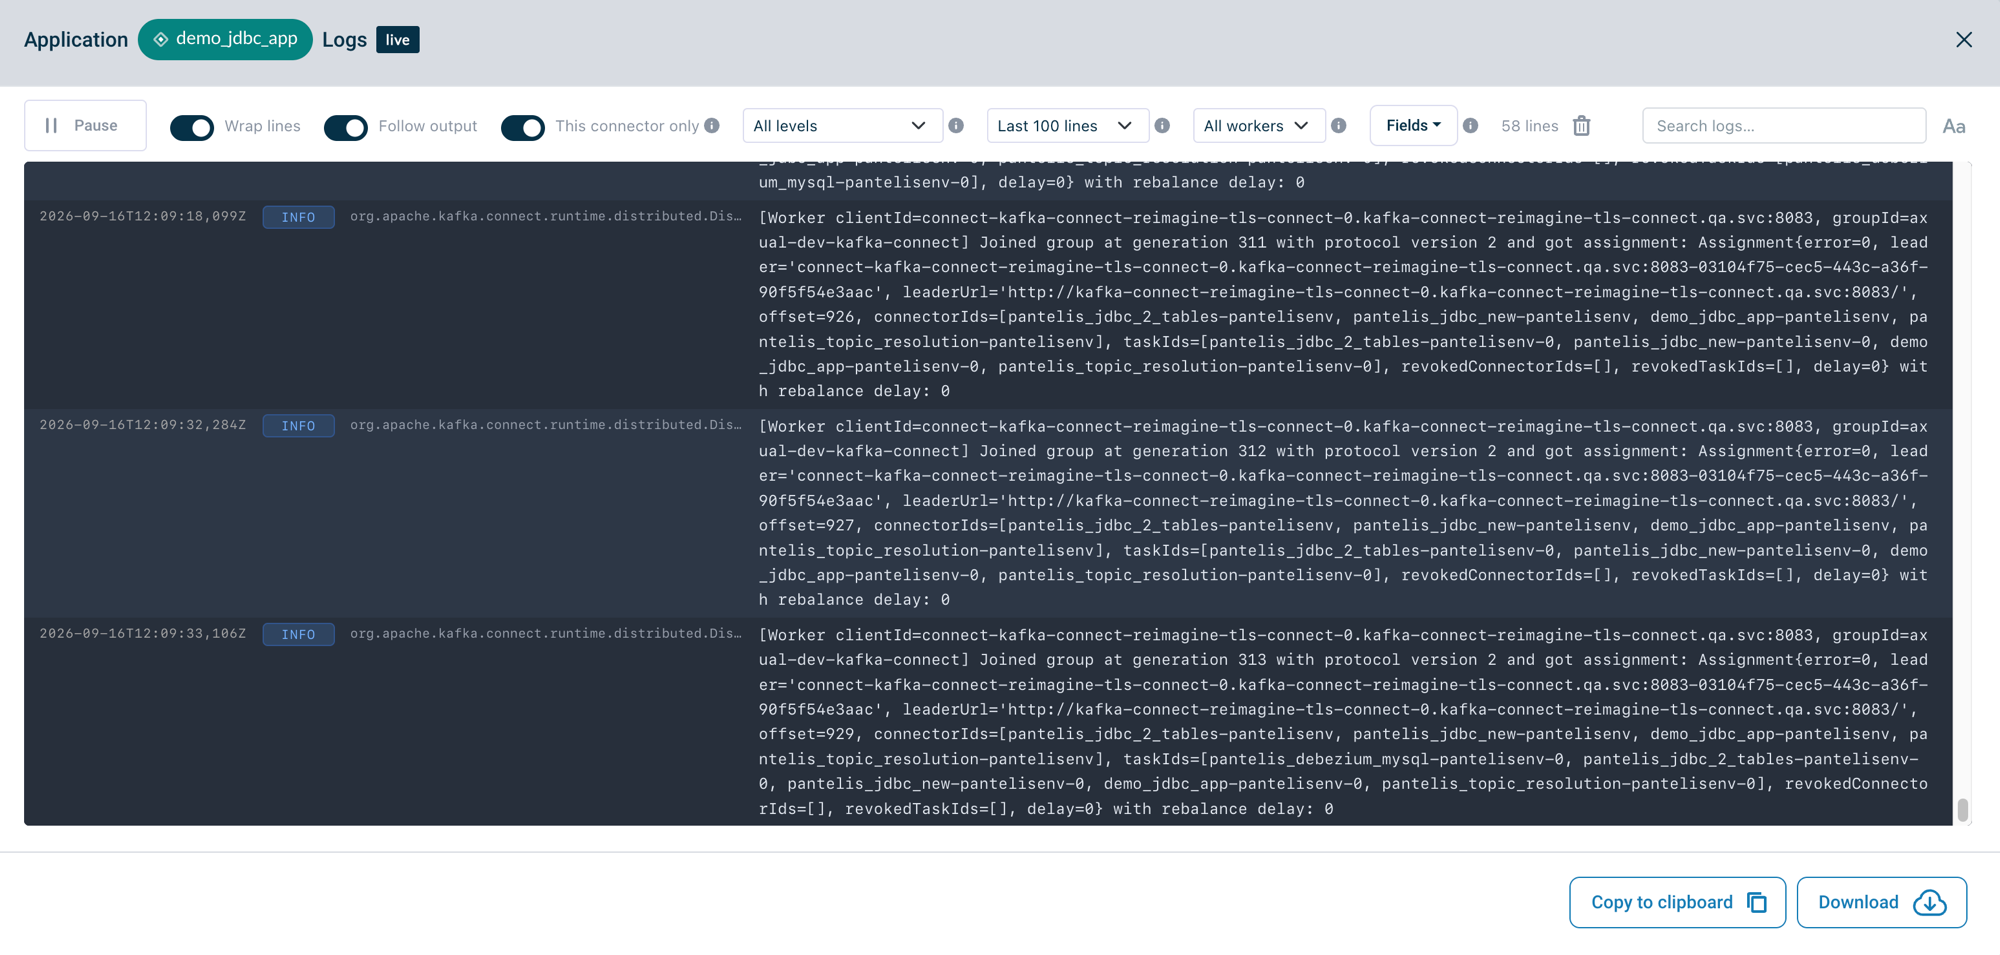Select the INFO badge at 12:09:33,106Z
The height and width of the screenshot is (955, 2000).
[x=298, y=635]
